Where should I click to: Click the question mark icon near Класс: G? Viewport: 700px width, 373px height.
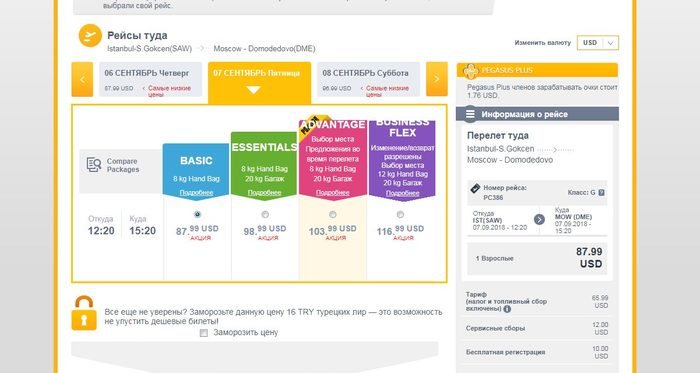coord(601,193)
